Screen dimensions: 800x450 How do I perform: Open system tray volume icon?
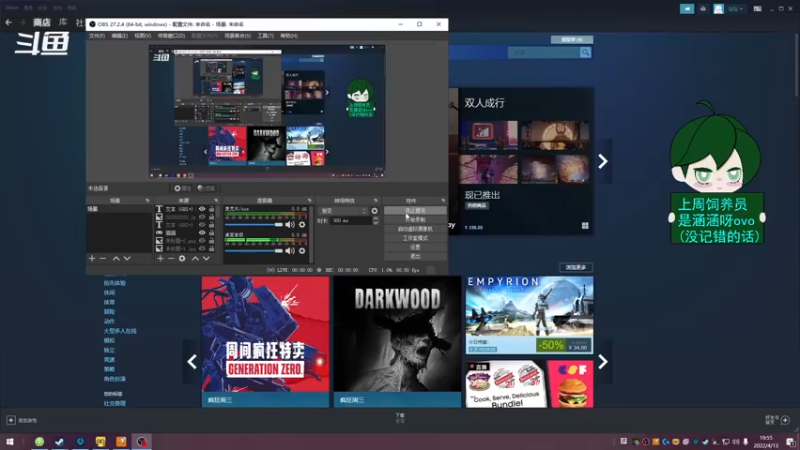point(735,441)
